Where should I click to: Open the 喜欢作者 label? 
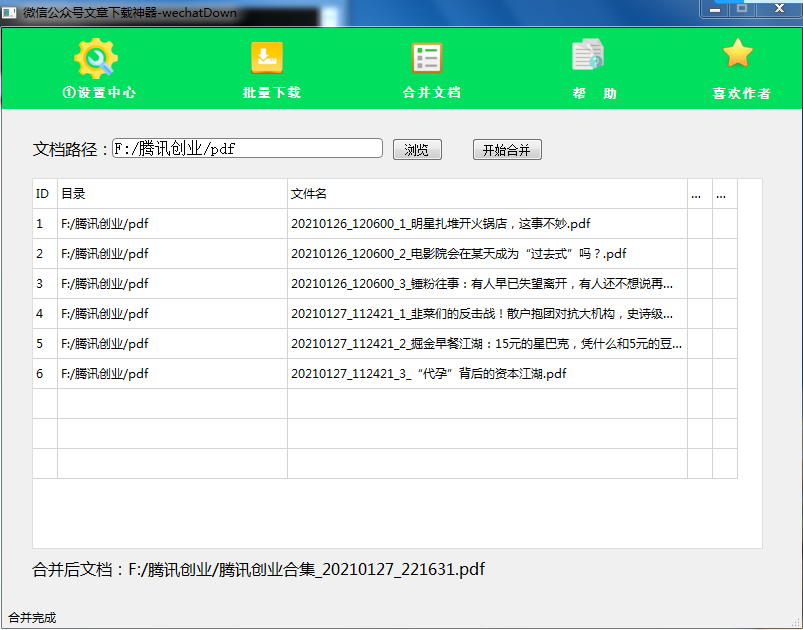pos(741,94)
